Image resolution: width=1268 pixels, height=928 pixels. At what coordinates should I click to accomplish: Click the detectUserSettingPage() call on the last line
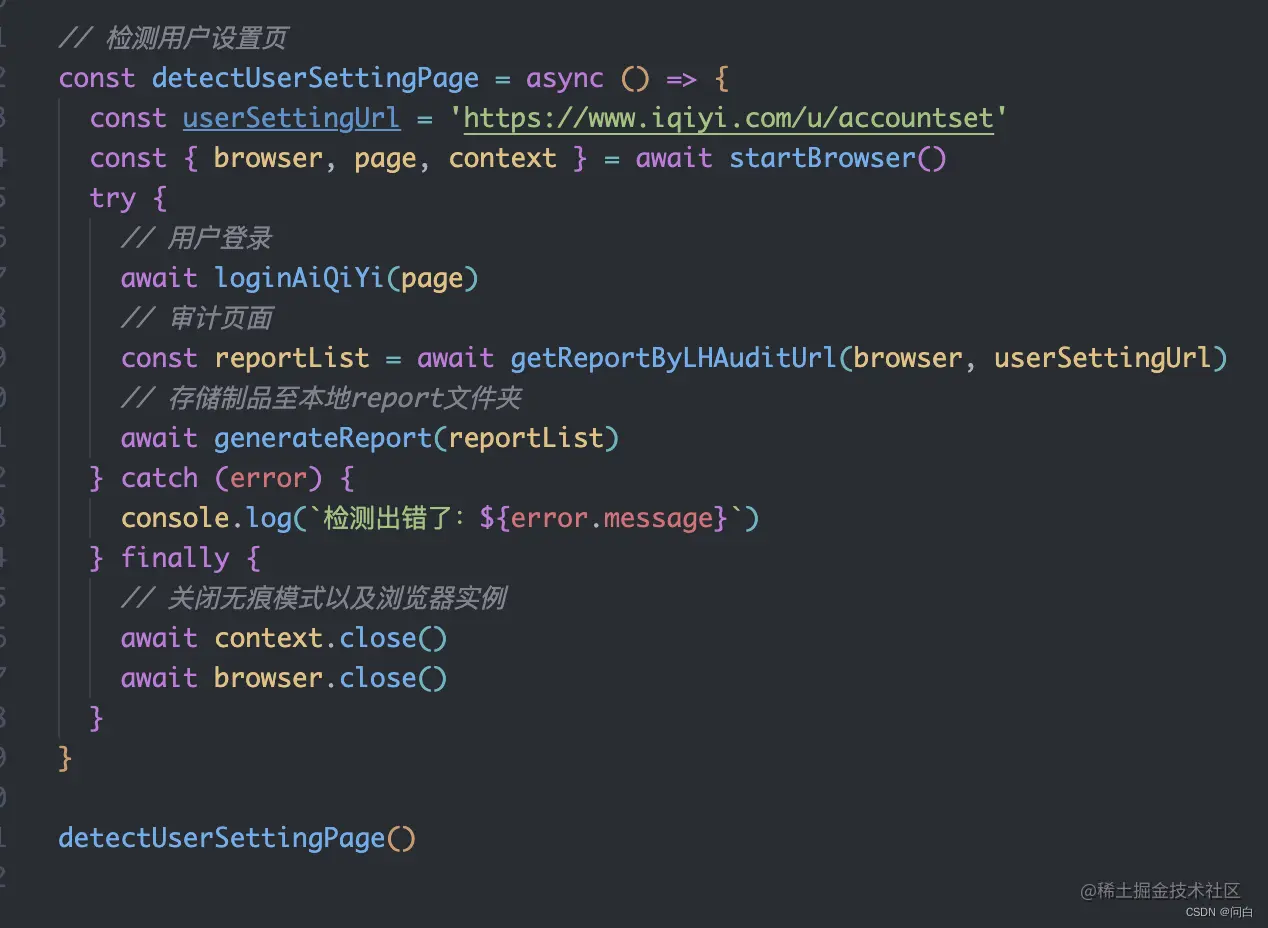[x=237, y=838]
